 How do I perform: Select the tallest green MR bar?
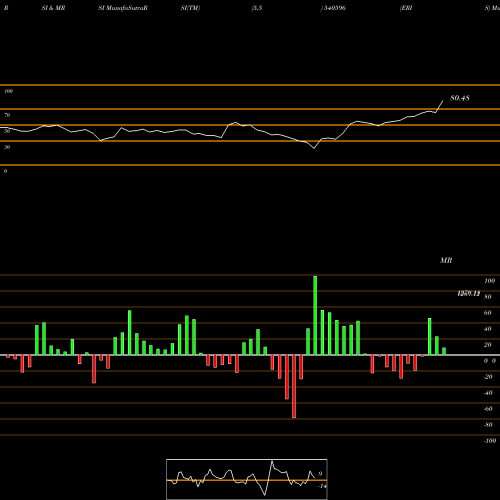click(x=315, y=315)
